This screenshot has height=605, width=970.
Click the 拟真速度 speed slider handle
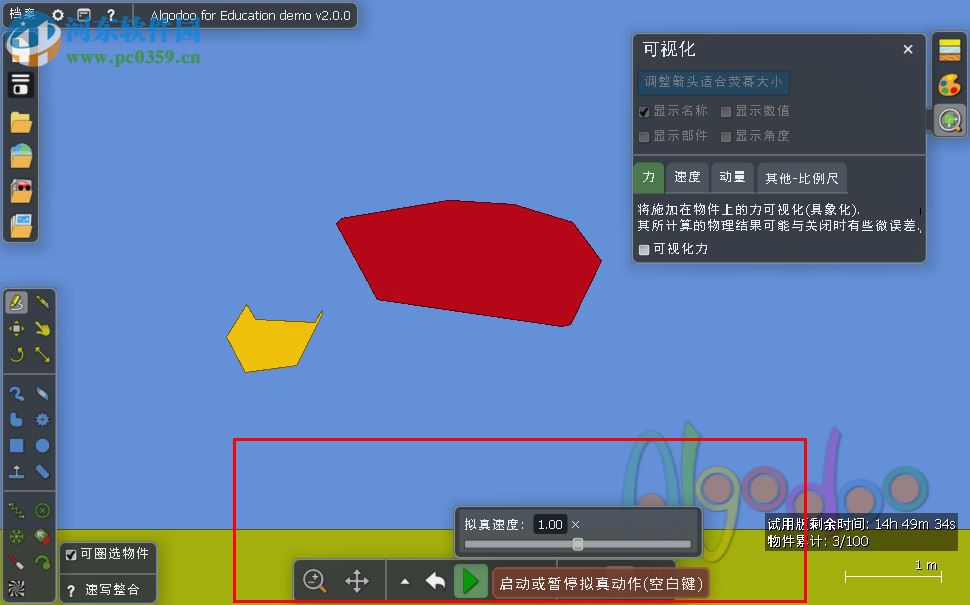pos(578,545)
